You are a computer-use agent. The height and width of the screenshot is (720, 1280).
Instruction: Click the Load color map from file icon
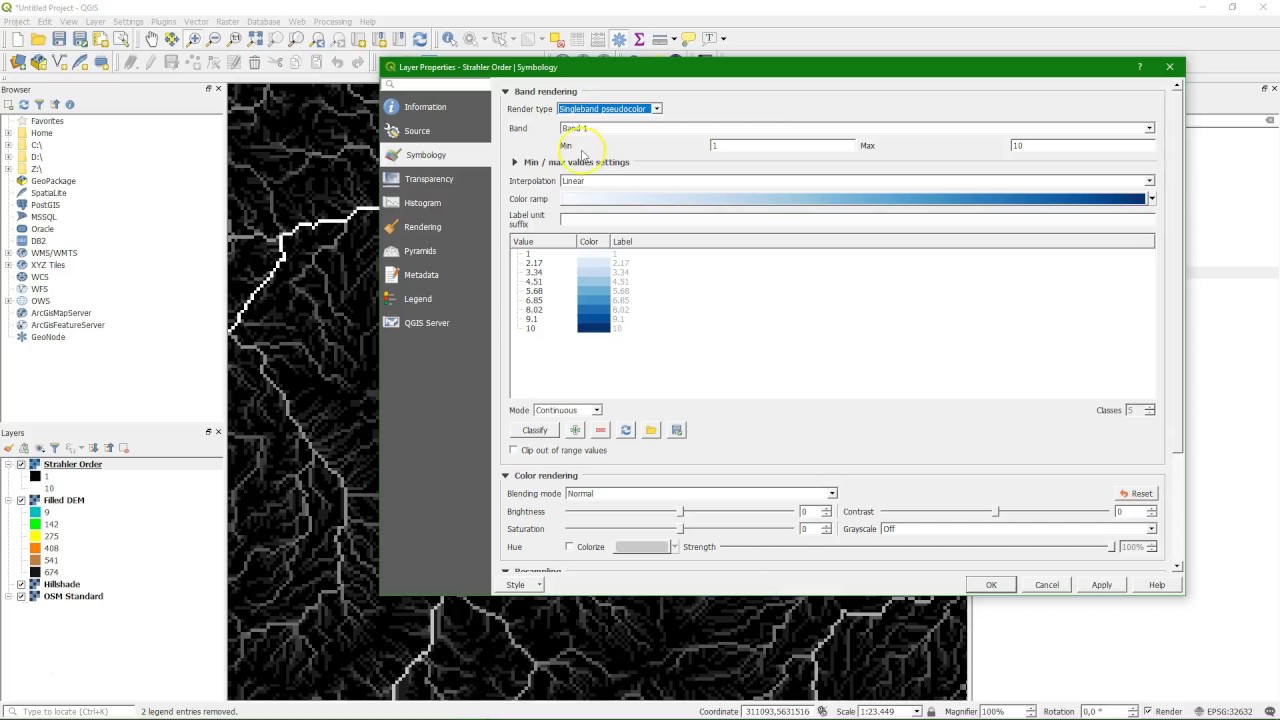click(x=651, y=430)
